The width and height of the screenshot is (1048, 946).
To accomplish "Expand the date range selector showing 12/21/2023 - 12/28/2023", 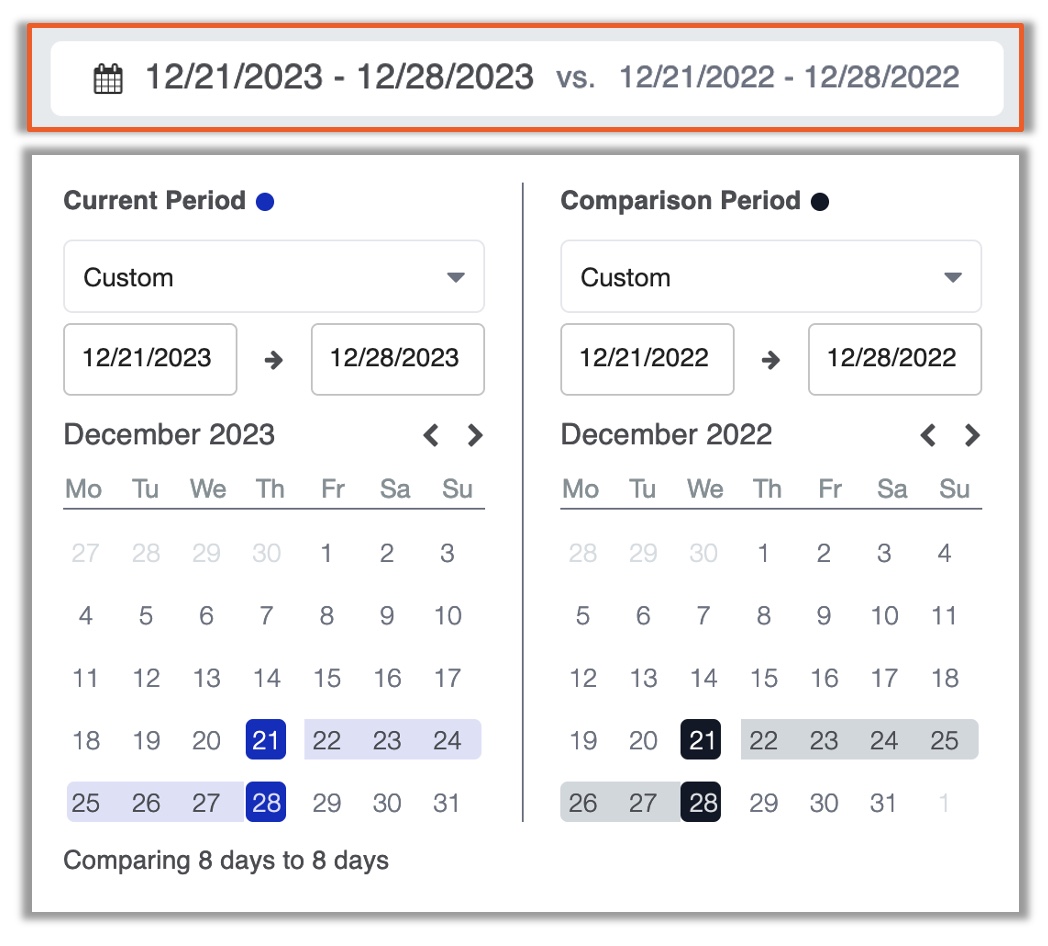I will (527, 78).
